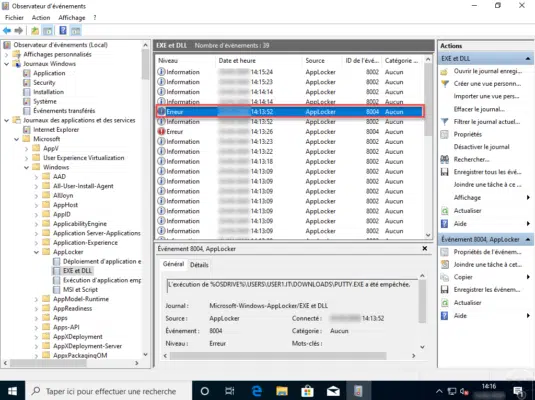Open the '?' help menu
The width and height of the screenshot is (535, 400).
(95, 17)
